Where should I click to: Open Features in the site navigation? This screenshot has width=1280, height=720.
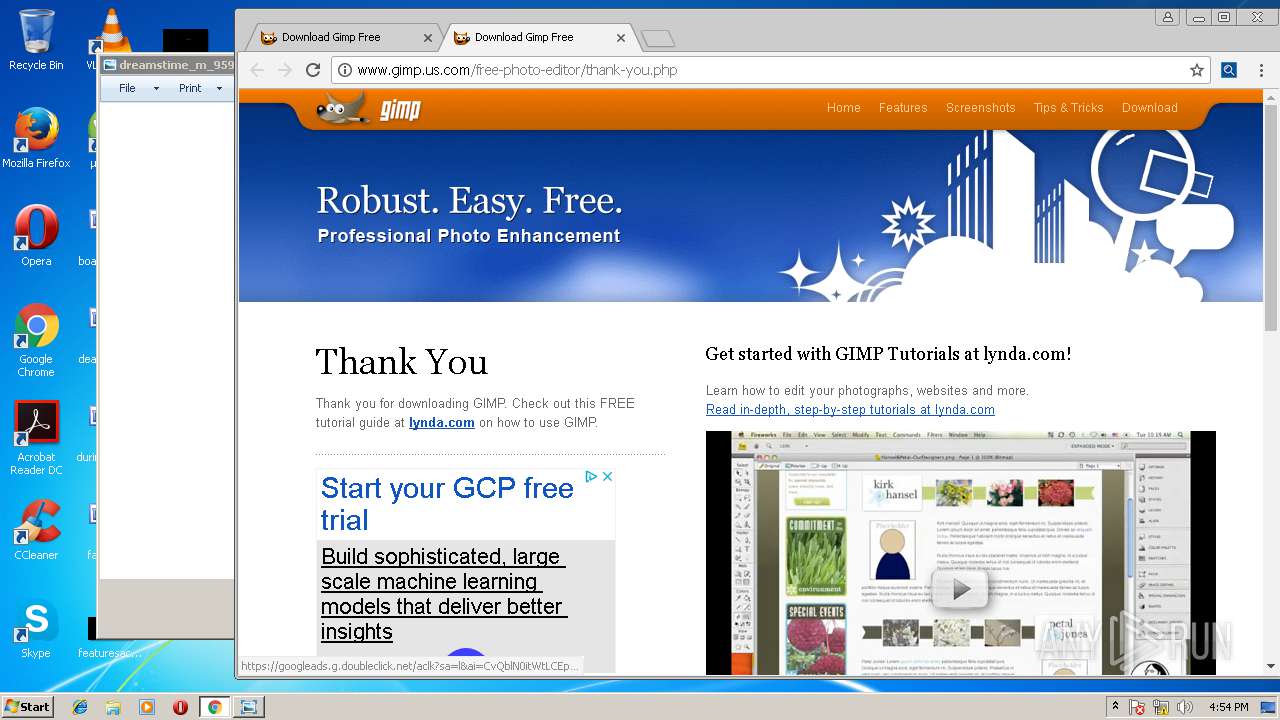click(903, 108)
